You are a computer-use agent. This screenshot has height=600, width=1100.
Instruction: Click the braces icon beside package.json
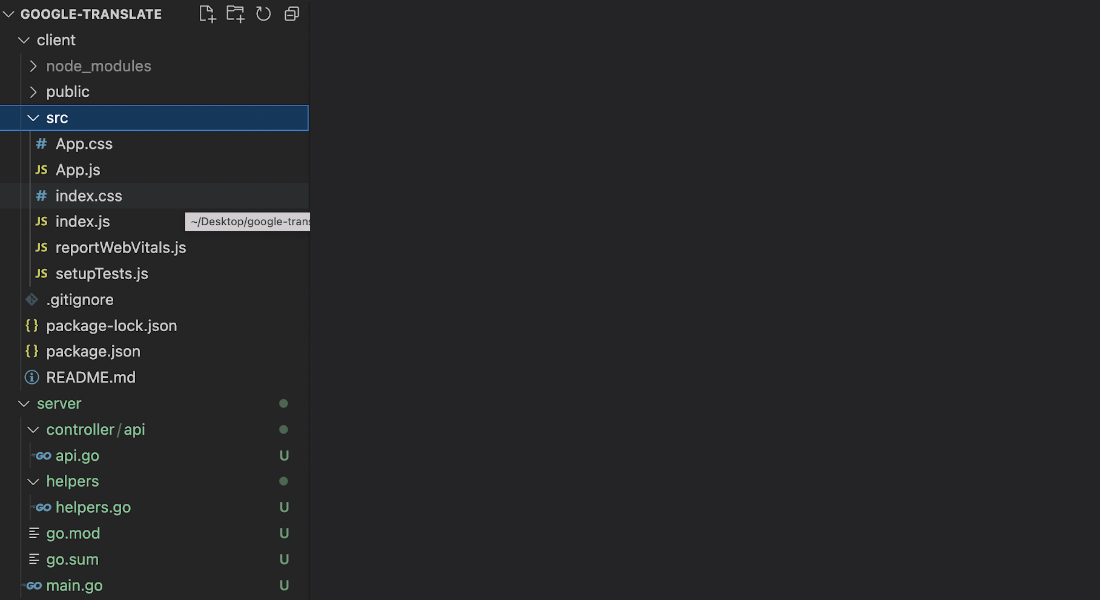32,352
